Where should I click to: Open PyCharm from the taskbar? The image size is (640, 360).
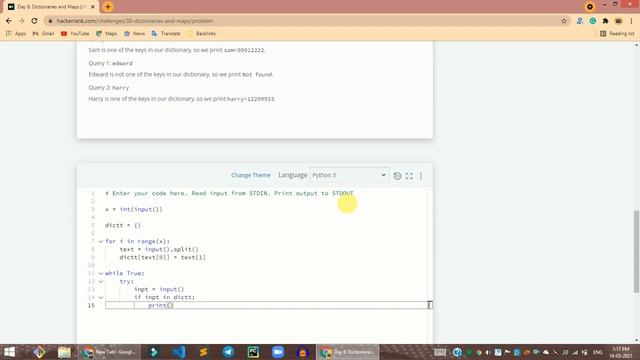point(253,352)
